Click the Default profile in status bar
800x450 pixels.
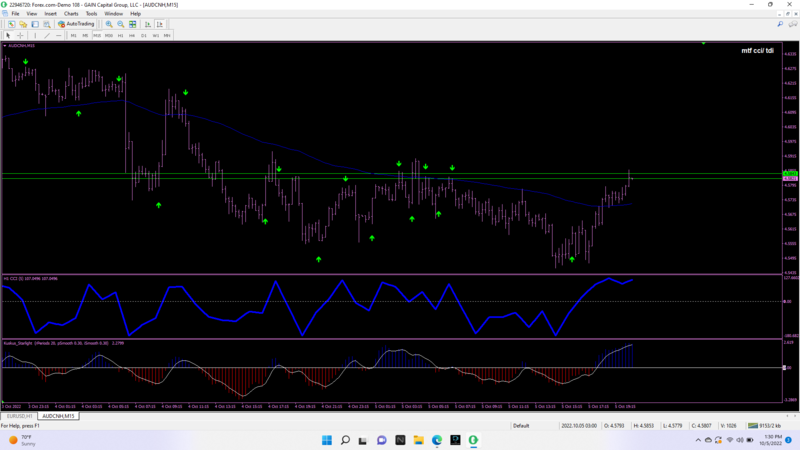[521, 425]
